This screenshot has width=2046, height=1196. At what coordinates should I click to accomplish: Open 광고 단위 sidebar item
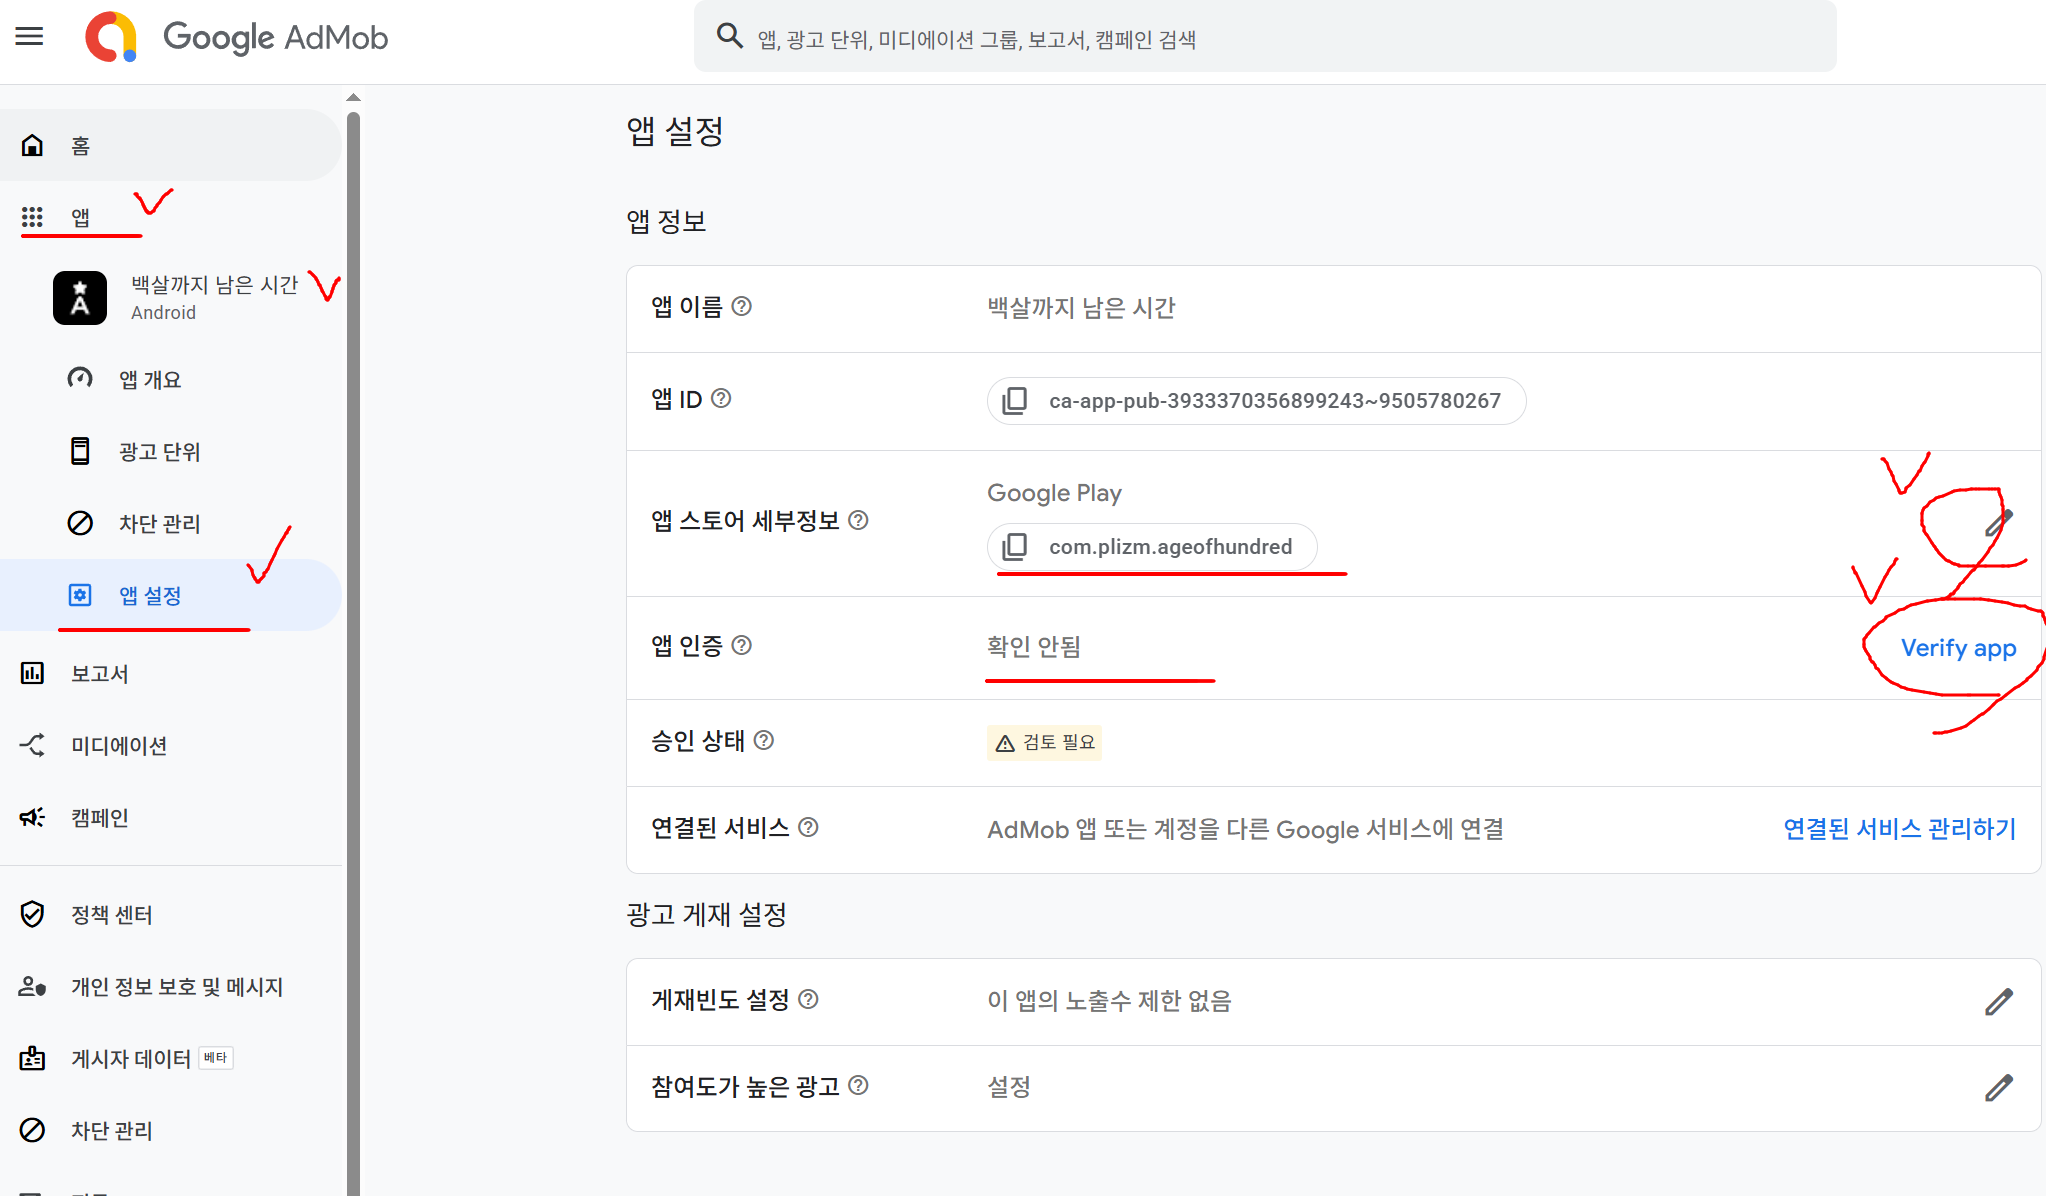tap(159, 452)
